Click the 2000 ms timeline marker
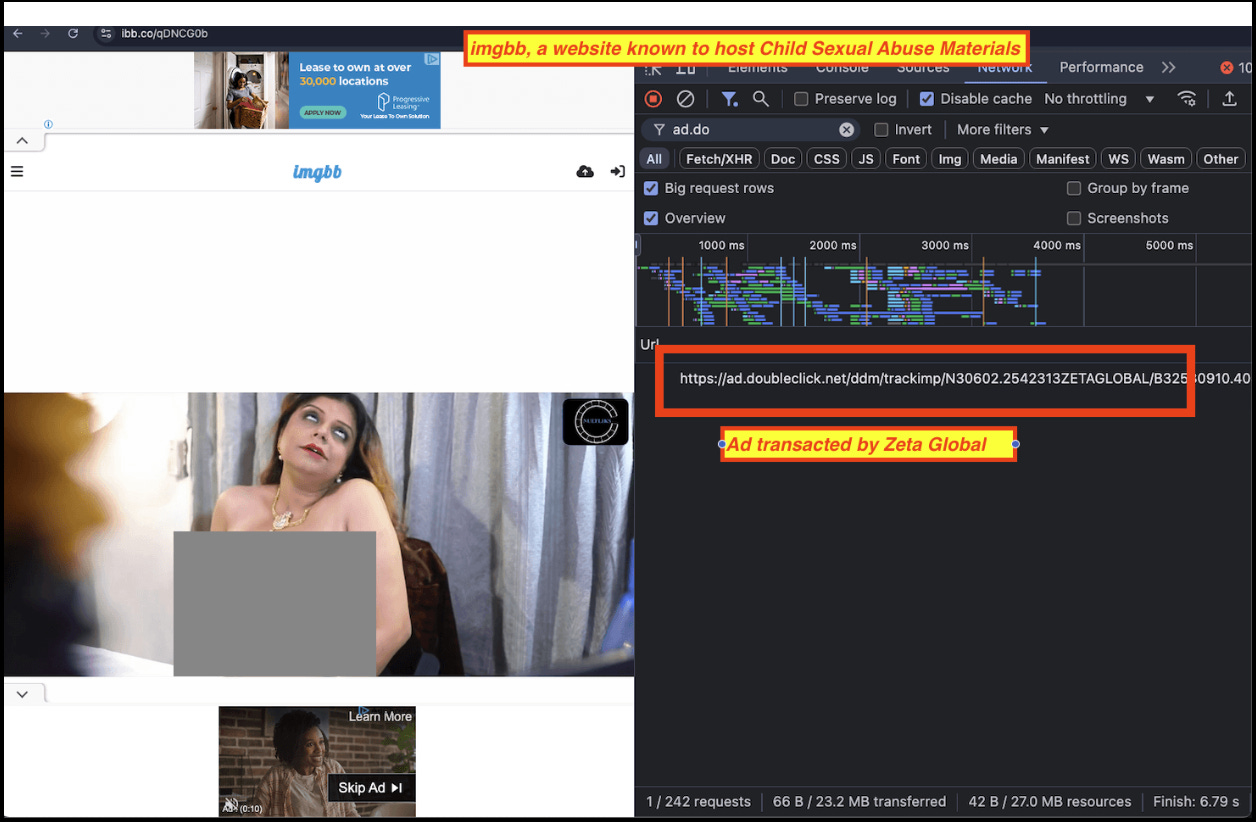Viewport: 1256px width, 822px height. coord(832,245)
